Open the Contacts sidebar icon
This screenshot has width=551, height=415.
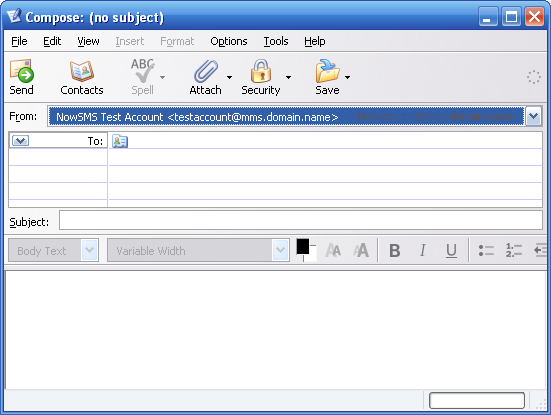point(82,71)
